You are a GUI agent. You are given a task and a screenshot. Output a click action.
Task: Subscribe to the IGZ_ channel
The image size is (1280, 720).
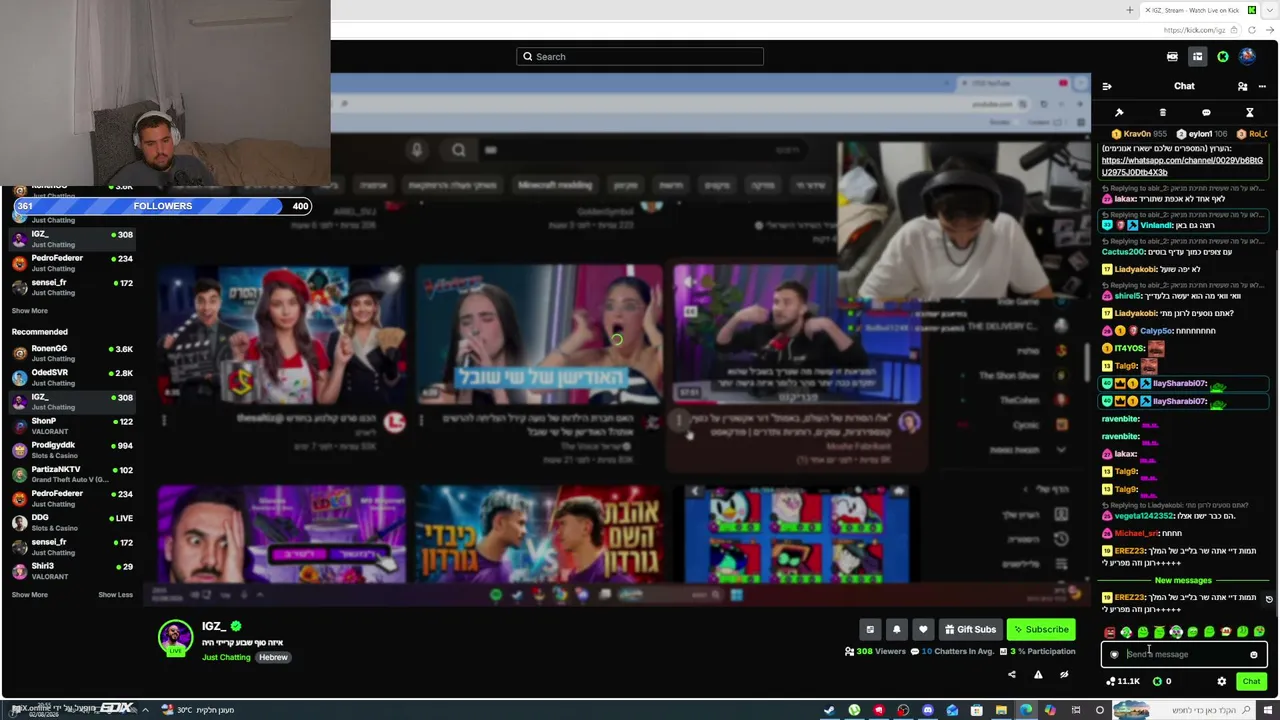pos(1040,630)
